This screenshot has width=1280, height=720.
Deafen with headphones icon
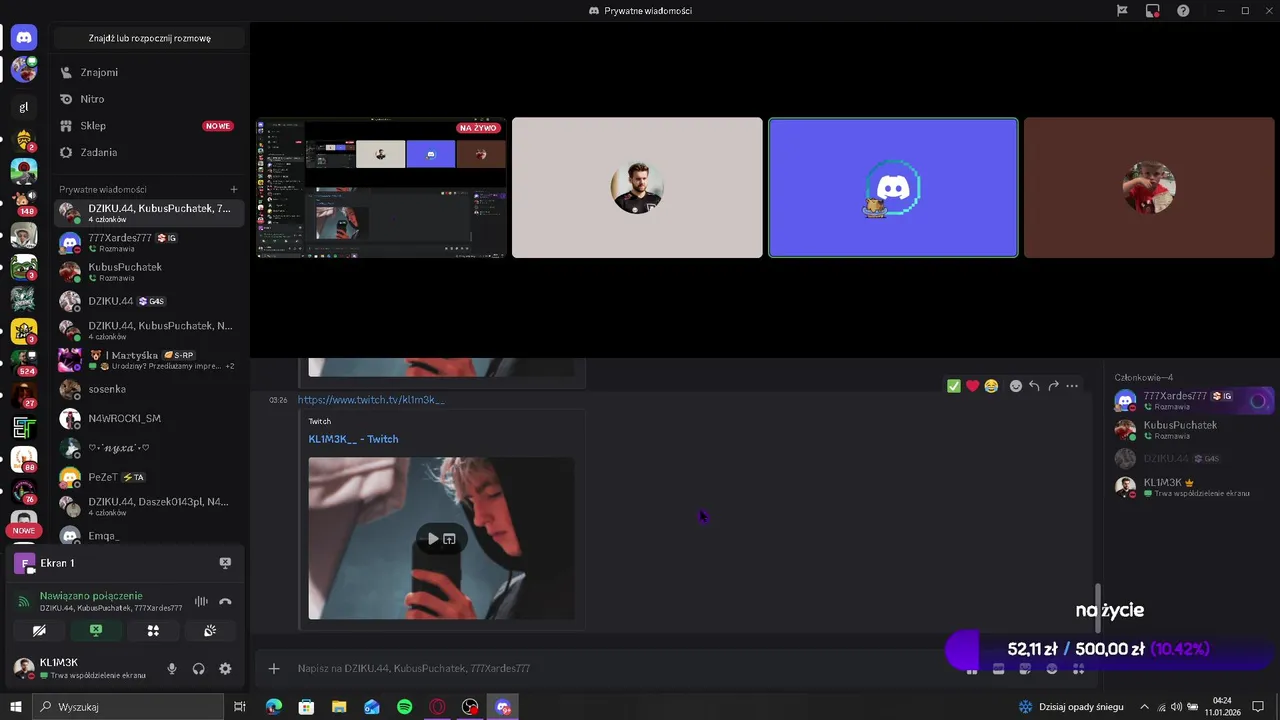coord(199,669)
